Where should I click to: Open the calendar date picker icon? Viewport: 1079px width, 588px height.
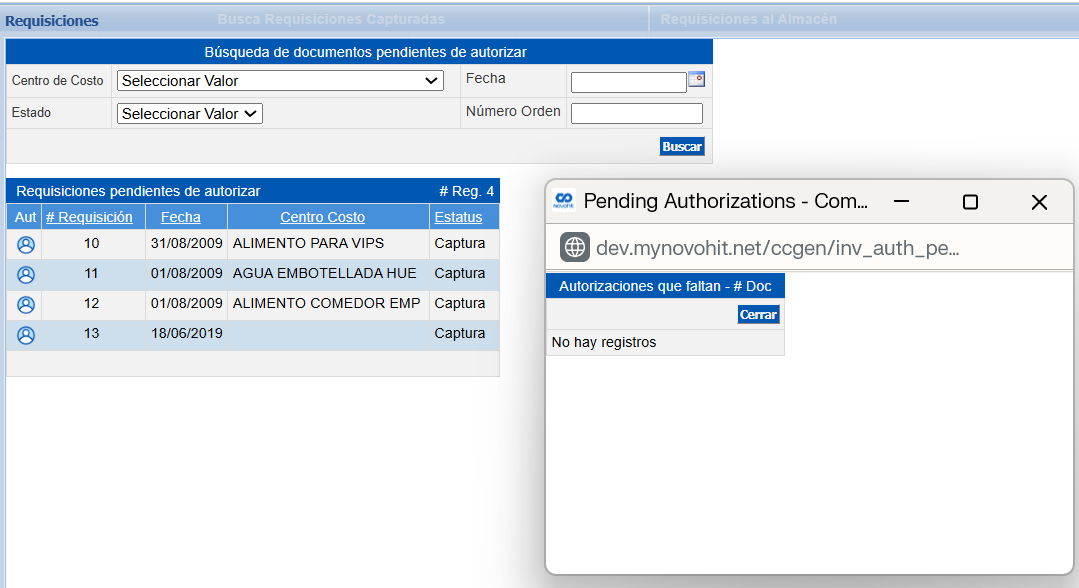[696, 80]
